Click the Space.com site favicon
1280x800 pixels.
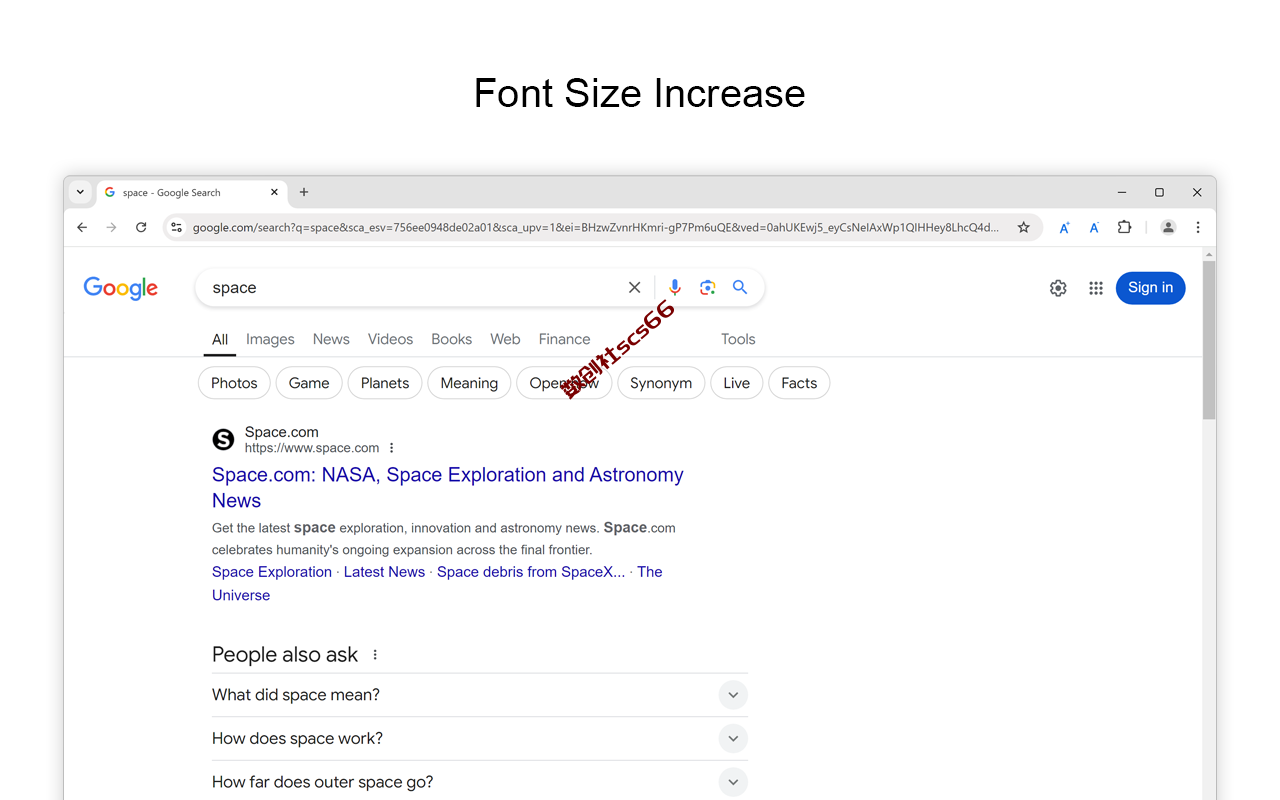point(223,440)
